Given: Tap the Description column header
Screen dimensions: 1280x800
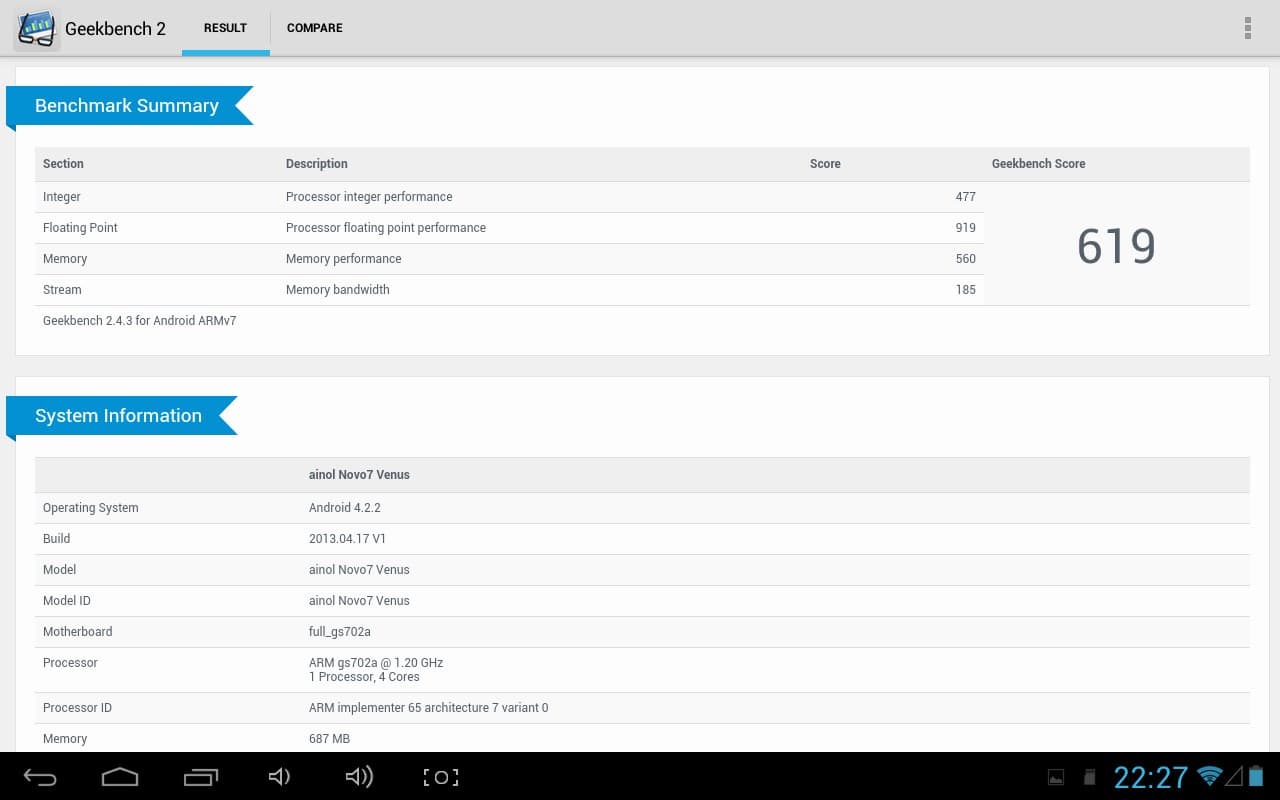Looking at the screenshot, I should tap(317, 164).
